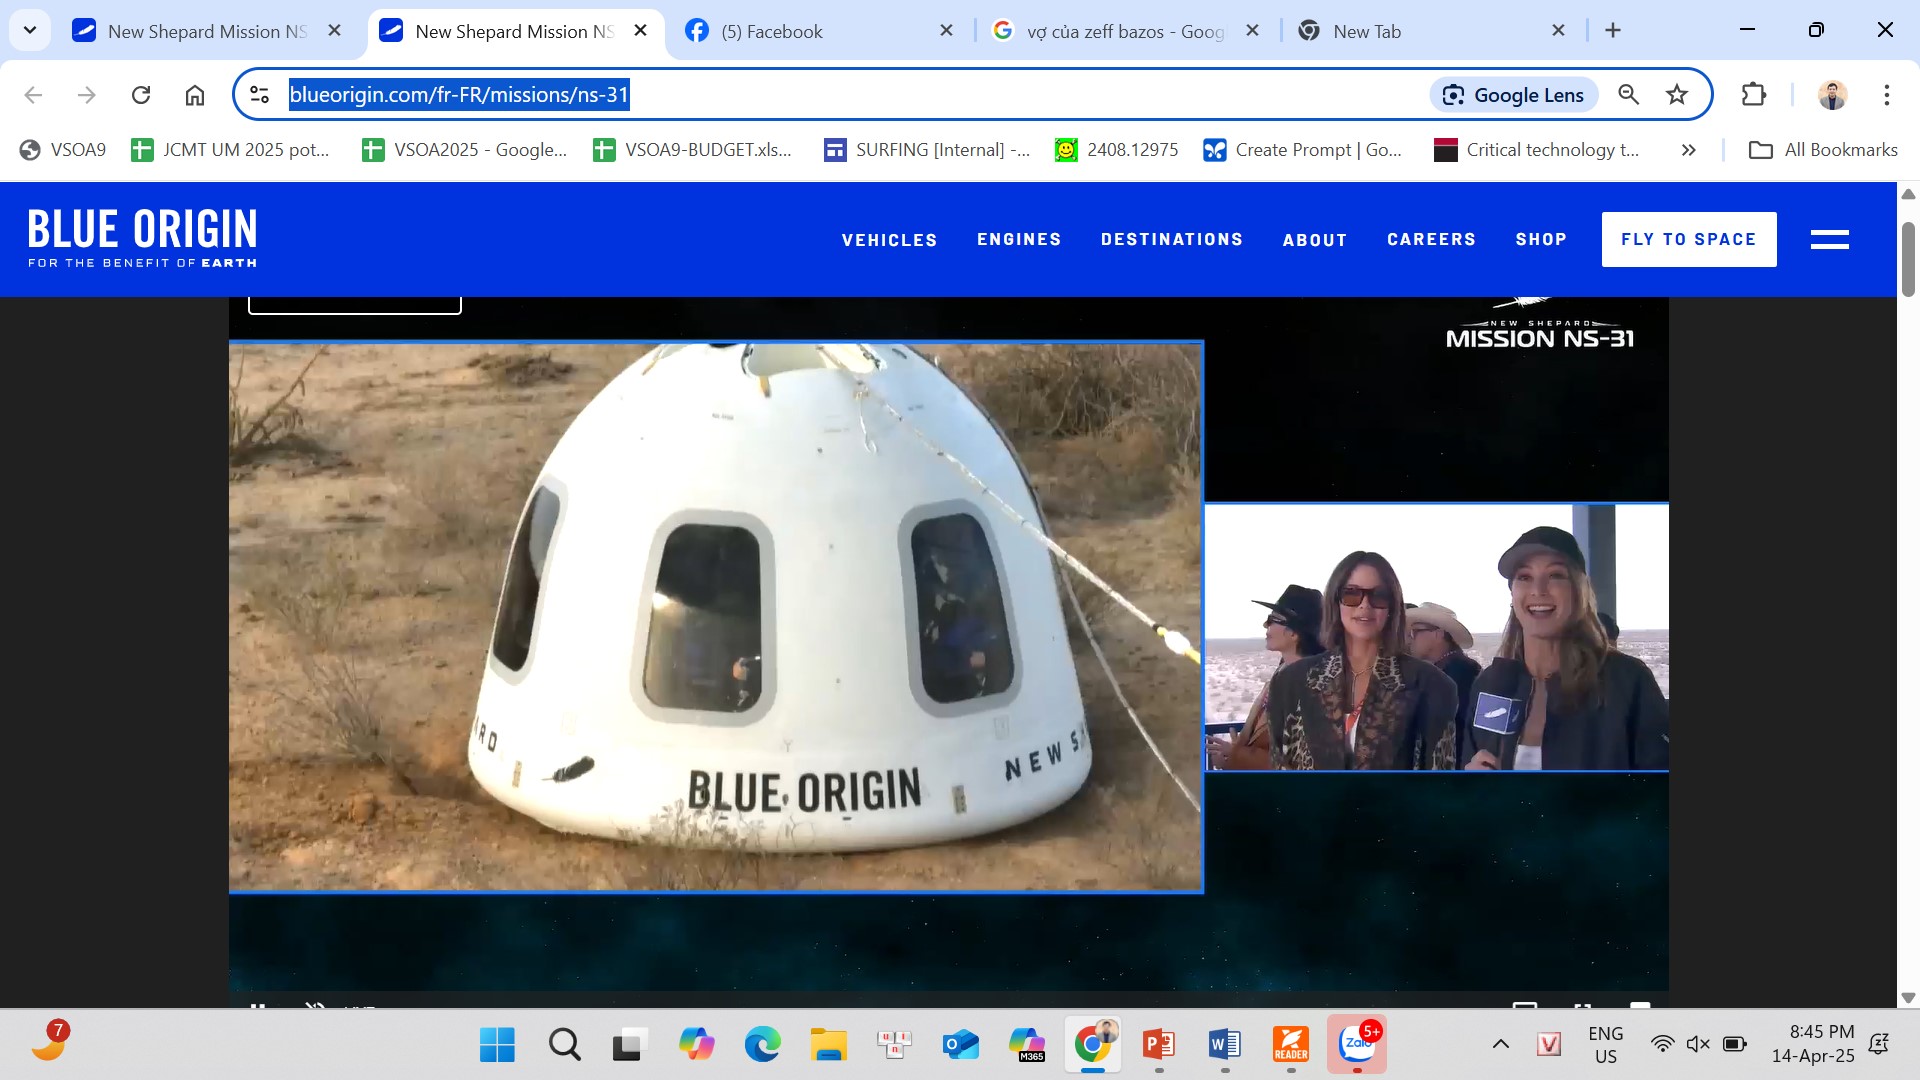The height and width of the screenshot is (1080, 1920).
Task: Open PowerPoint from the taskbar
Action: tap(1159, 1045)
